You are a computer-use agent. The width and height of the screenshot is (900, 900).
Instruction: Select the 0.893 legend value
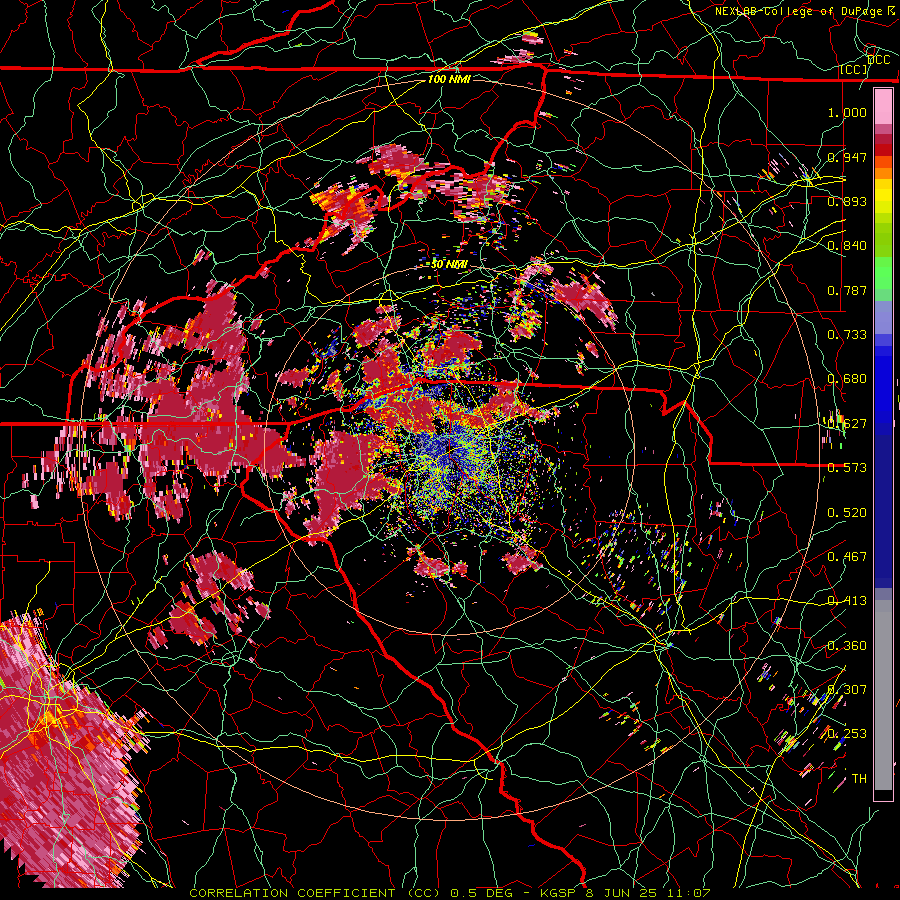[847, 201]
